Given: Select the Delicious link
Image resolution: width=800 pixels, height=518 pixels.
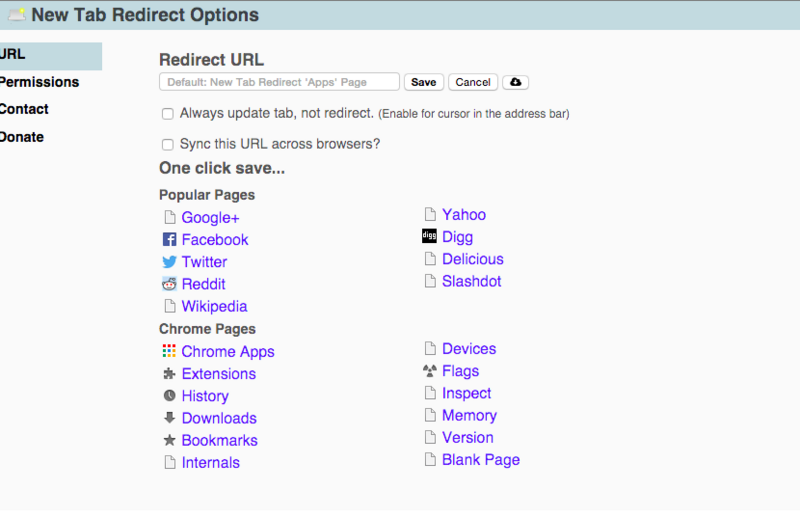Looking at the screenshot, I should pyautogui.click(x=472, y=259).
